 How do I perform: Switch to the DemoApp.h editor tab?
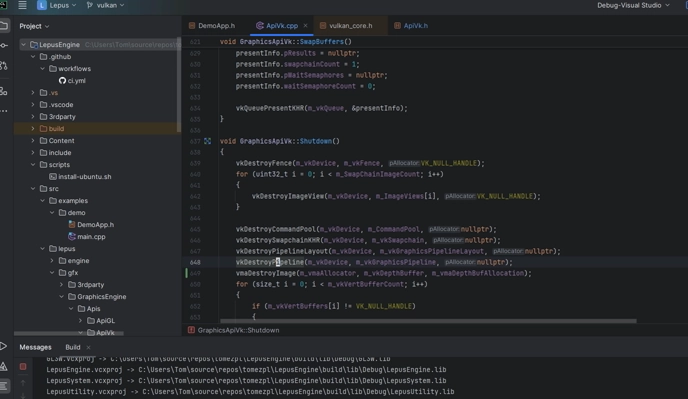pyautogui.click(x=212, y=26)
